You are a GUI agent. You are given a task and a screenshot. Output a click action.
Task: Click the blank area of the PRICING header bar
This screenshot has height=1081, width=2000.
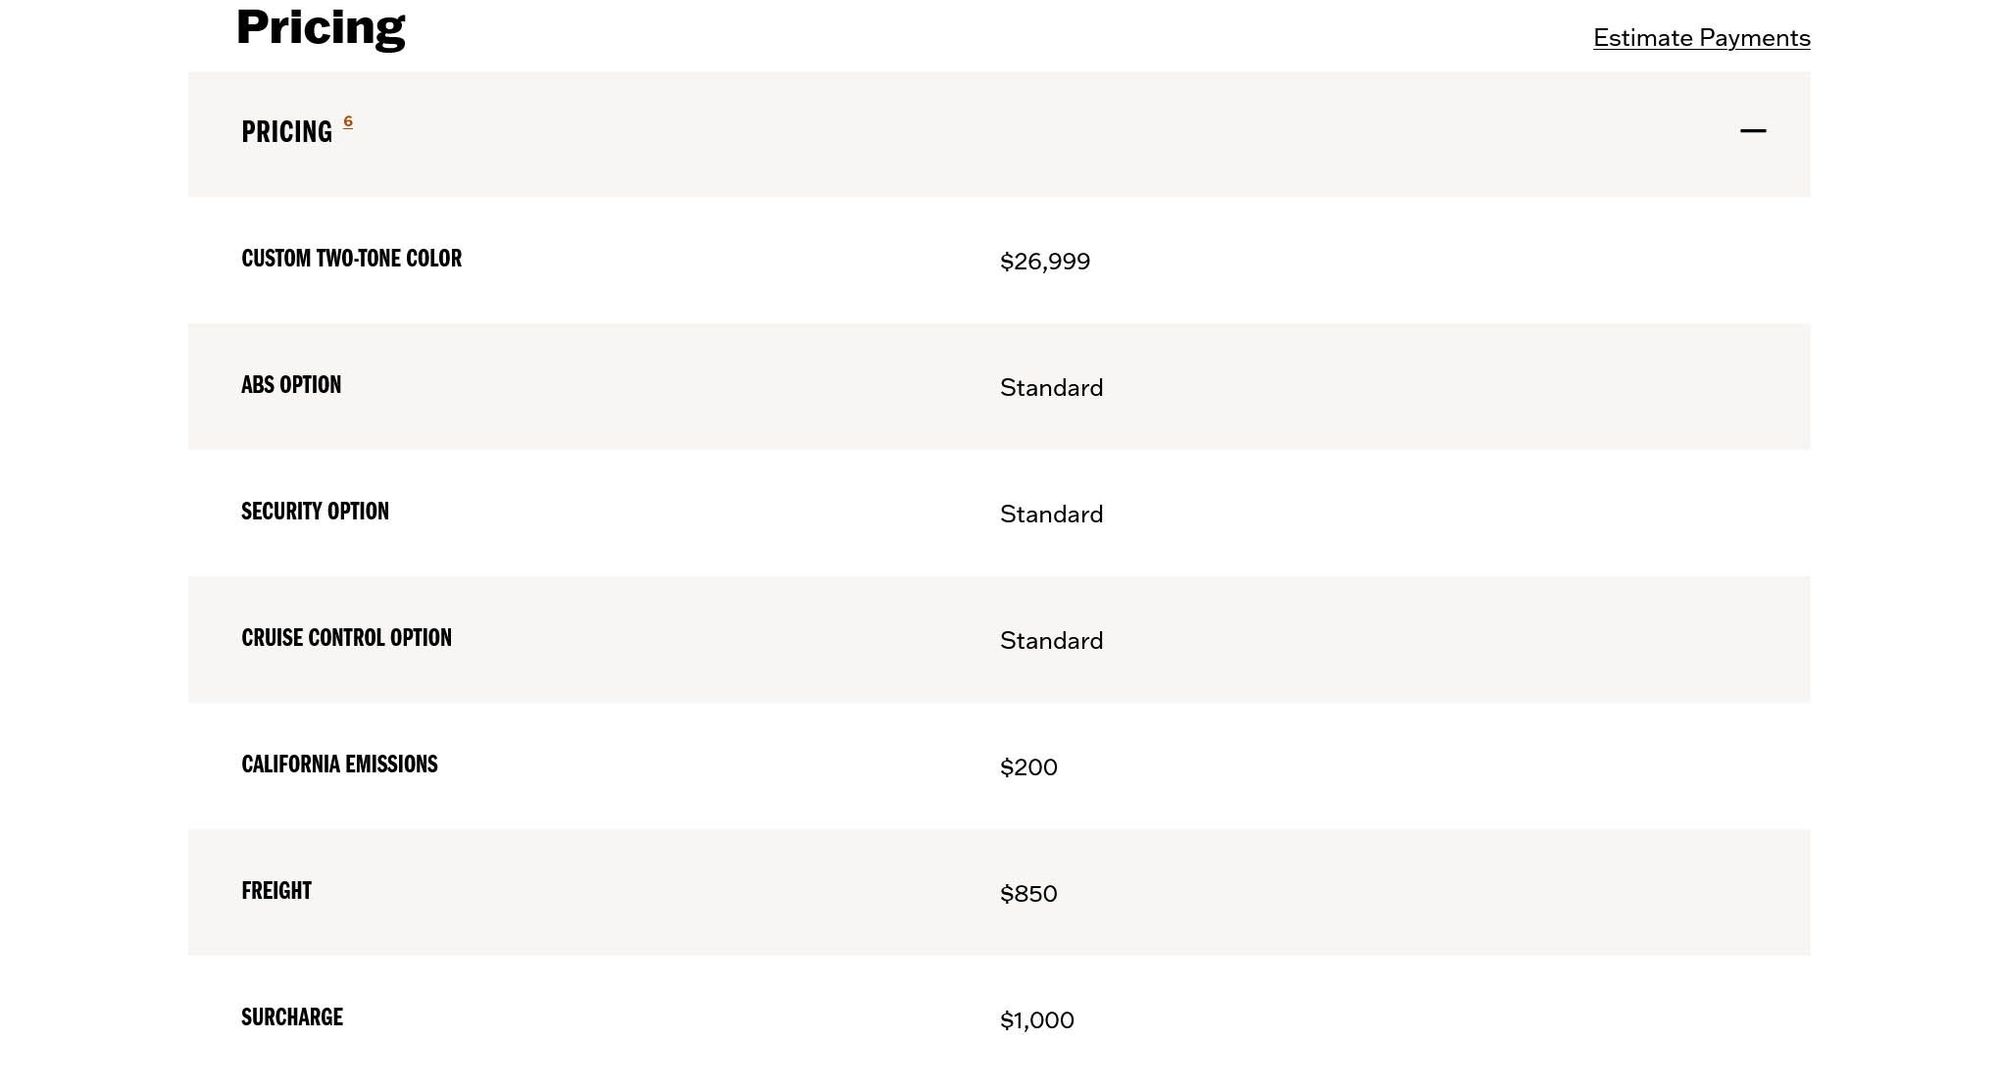pyautogui.click(x=1000, y=134)
